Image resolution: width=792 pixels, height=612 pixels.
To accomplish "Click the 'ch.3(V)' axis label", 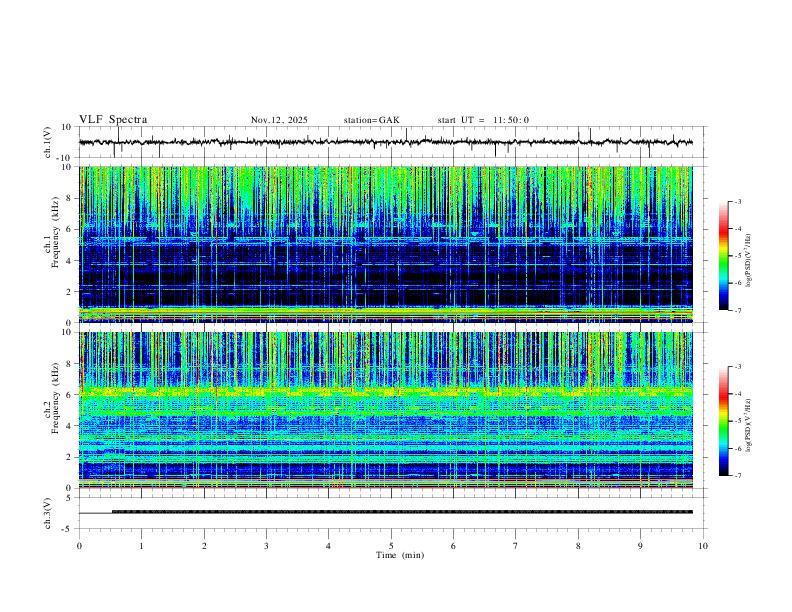I will tap(48, 514).
